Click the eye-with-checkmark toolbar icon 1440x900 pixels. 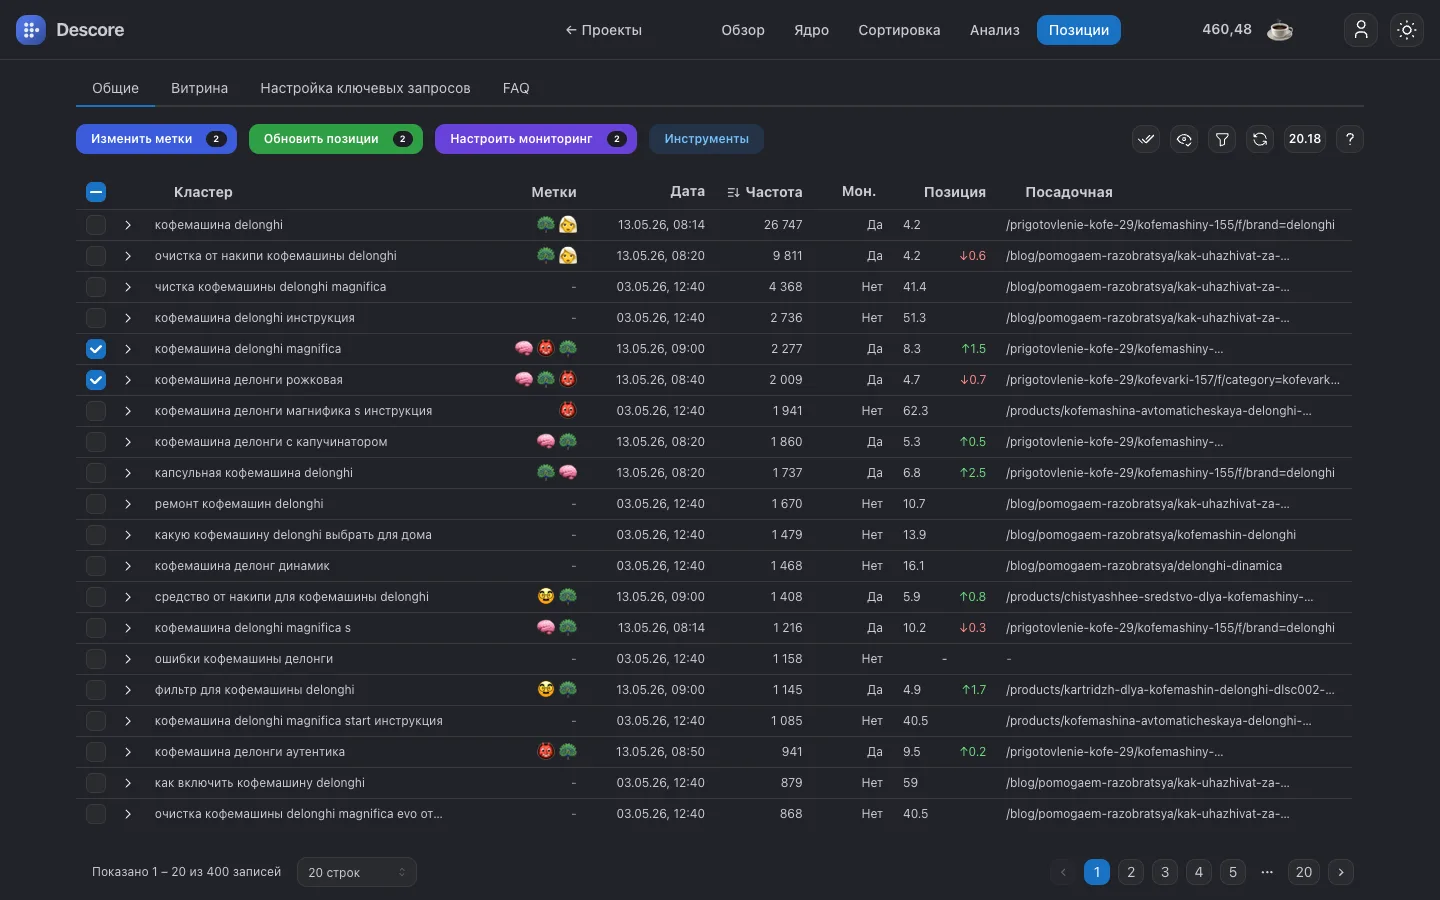(1184, 139)
